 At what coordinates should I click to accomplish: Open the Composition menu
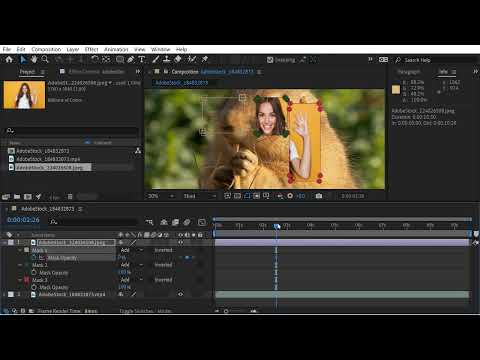point(46,49)
